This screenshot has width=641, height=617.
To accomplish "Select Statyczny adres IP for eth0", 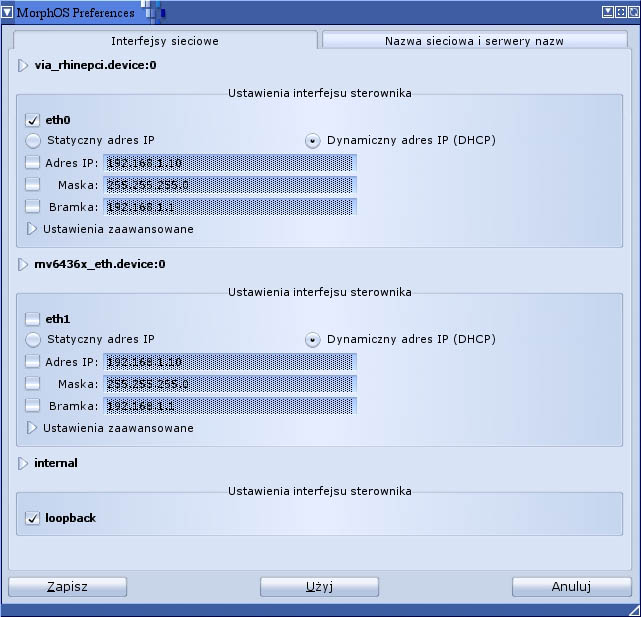I will [33, 141].
